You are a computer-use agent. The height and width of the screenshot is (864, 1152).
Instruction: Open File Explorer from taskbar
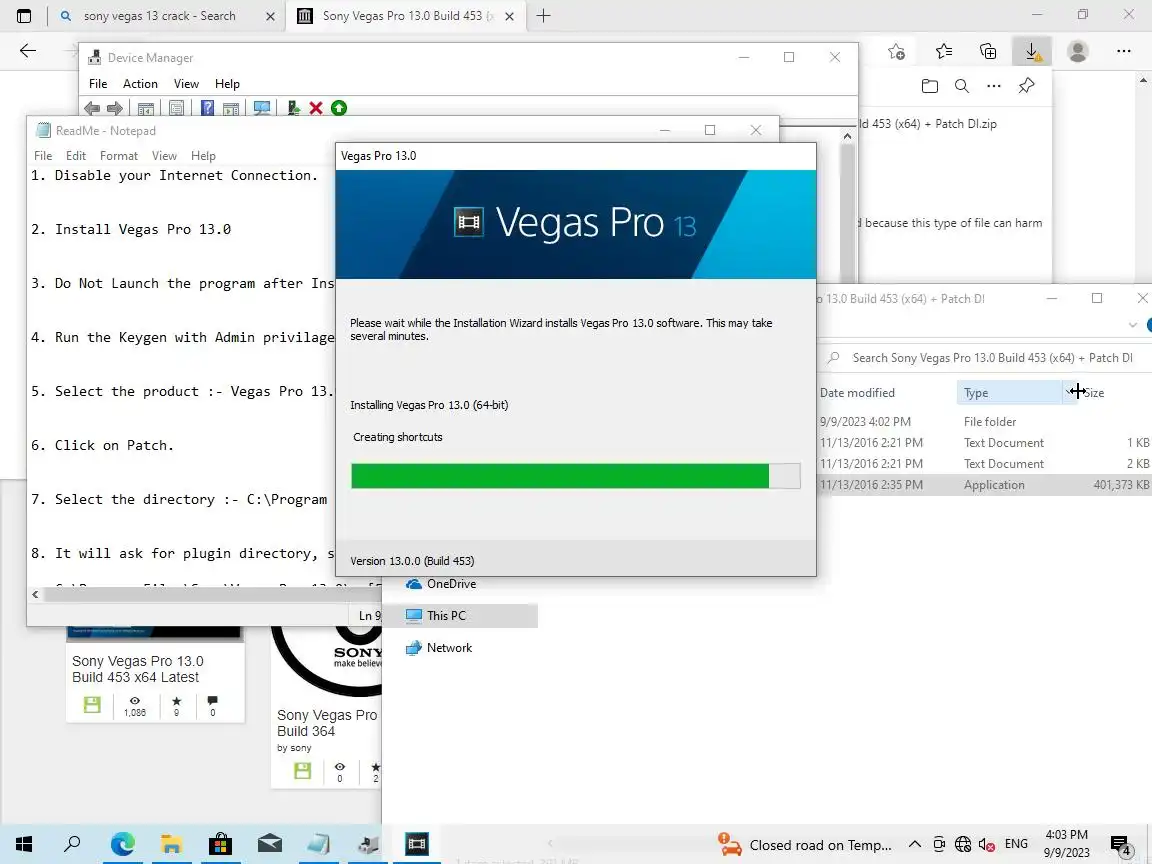tap(171, 844)
